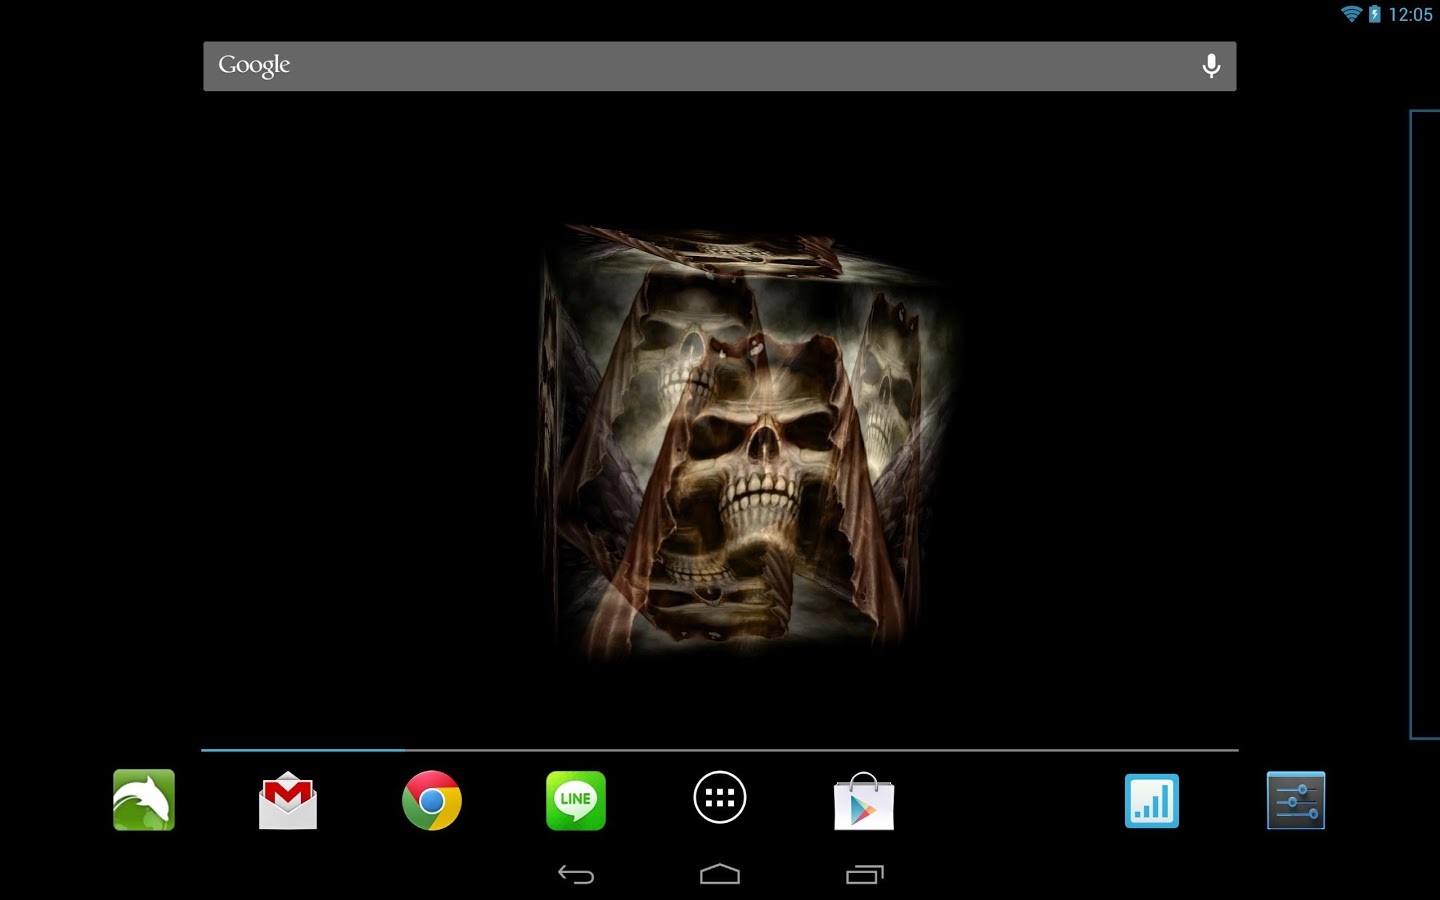Open the all apps drawer

pos(720,798)
